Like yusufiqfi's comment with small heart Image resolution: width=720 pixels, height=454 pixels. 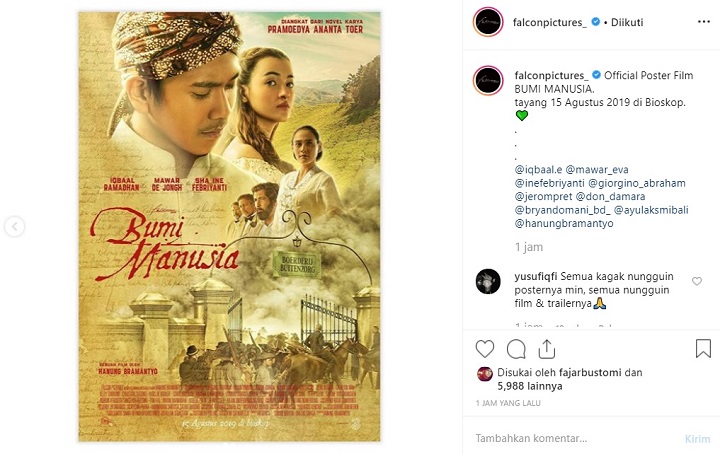click(x=697, y=281)
